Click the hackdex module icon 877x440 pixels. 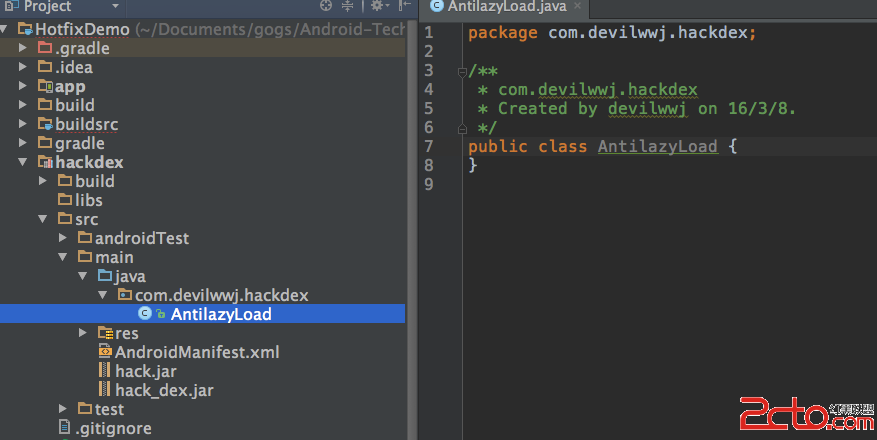[x=45, y=162]
